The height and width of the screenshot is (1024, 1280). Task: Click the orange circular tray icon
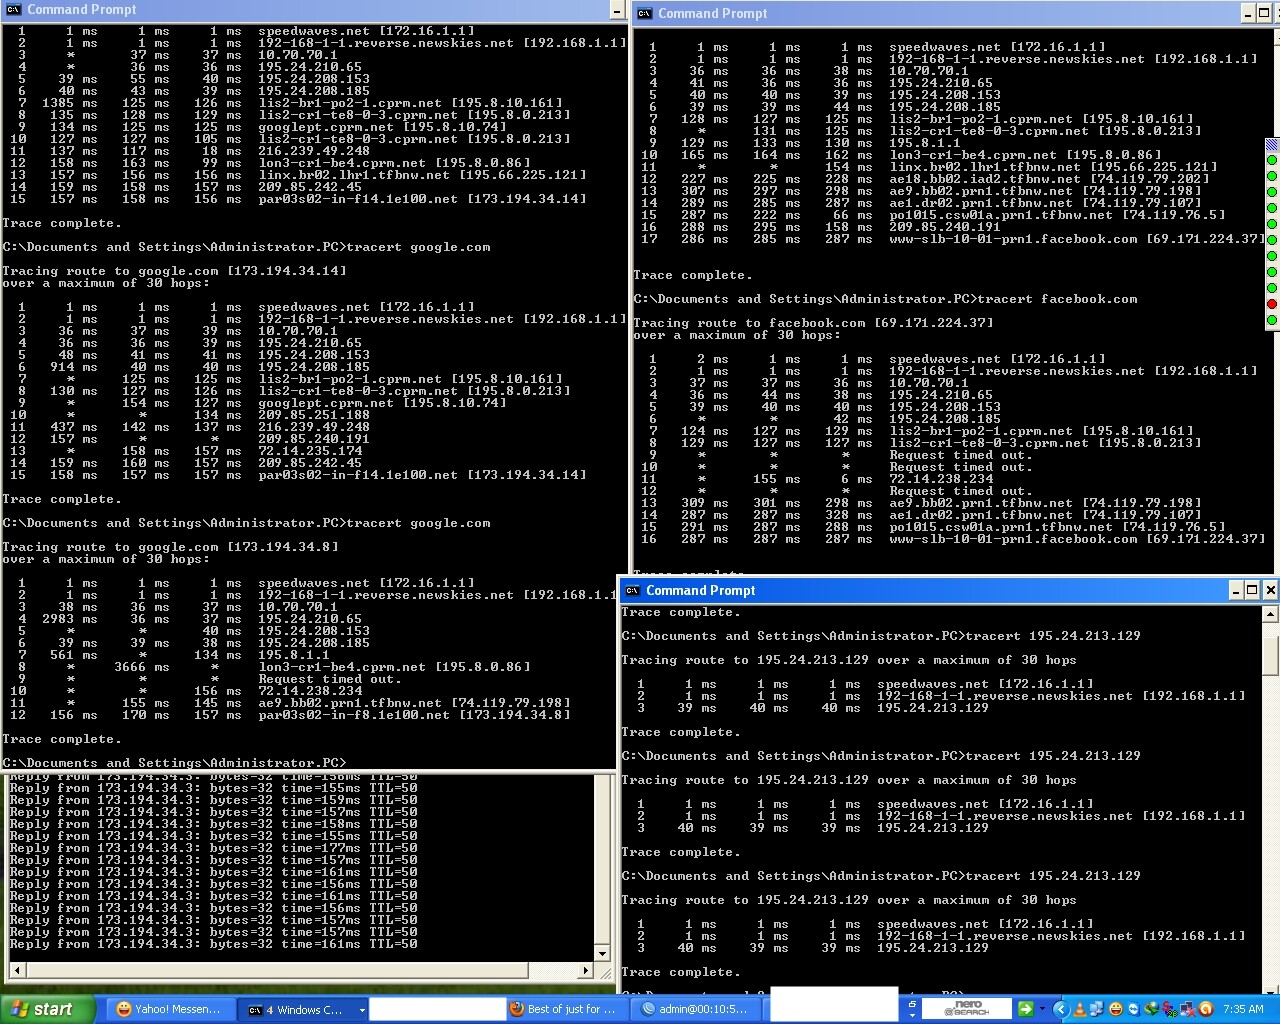tap(1206, 1009)
